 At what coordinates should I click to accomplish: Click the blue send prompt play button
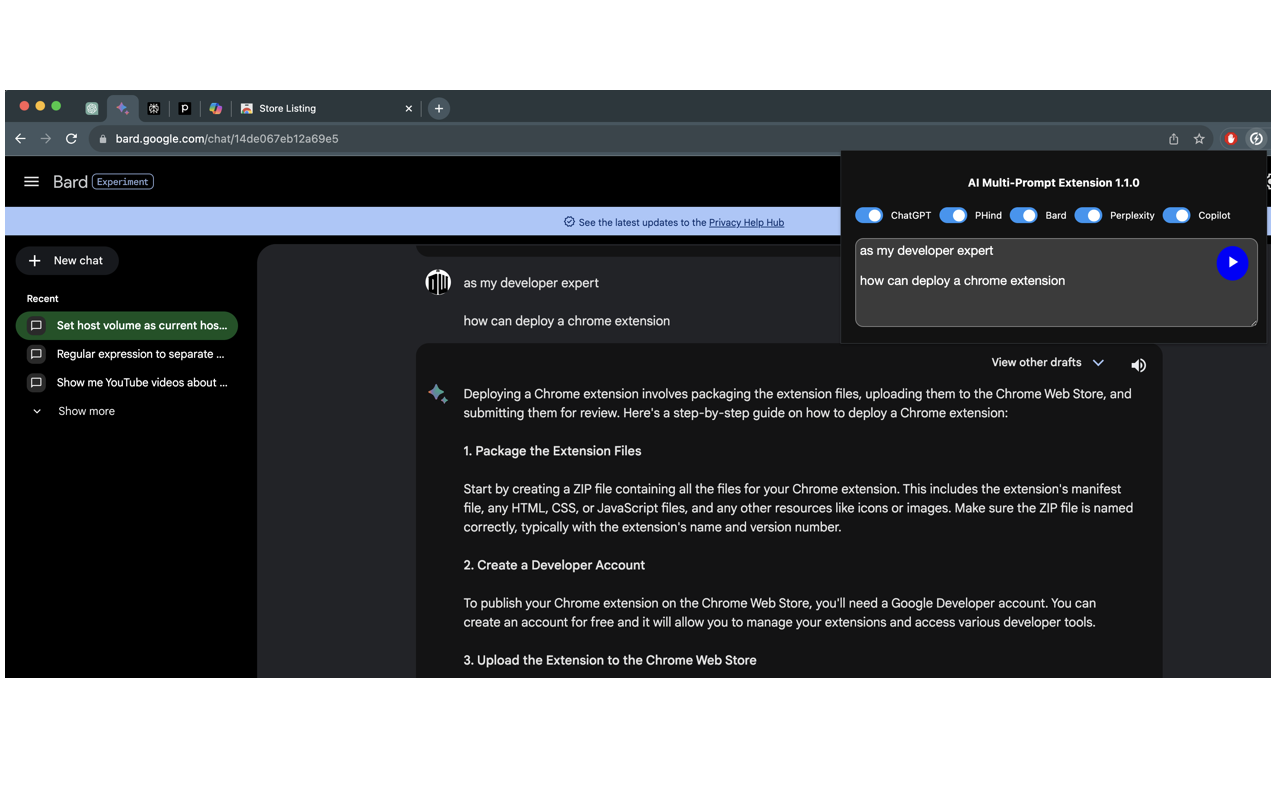point(1232,262)
